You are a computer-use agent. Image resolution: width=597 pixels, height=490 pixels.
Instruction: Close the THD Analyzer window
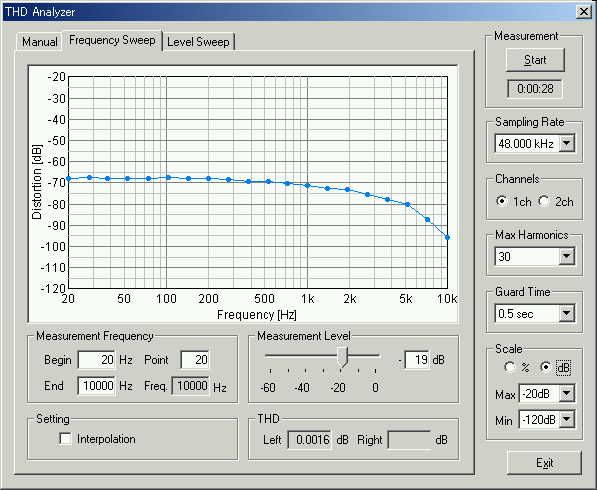(583, 12)
